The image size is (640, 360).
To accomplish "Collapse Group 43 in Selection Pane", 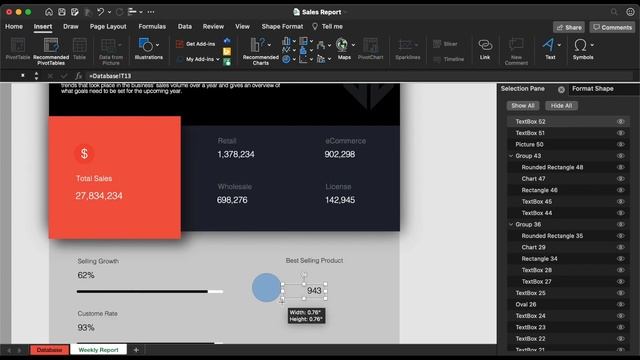I will pos(511,156).
